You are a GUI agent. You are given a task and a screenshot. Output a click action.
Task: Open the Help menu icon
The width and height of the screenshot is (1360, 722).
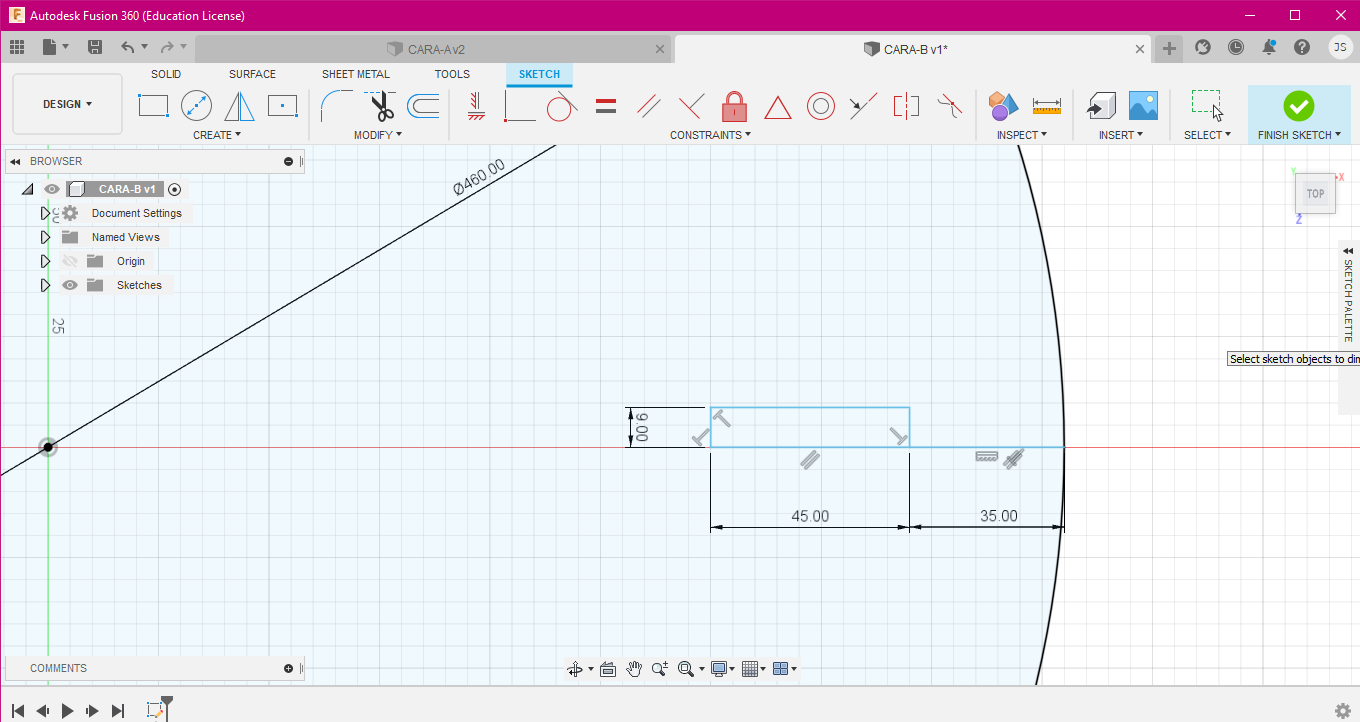1302,47
